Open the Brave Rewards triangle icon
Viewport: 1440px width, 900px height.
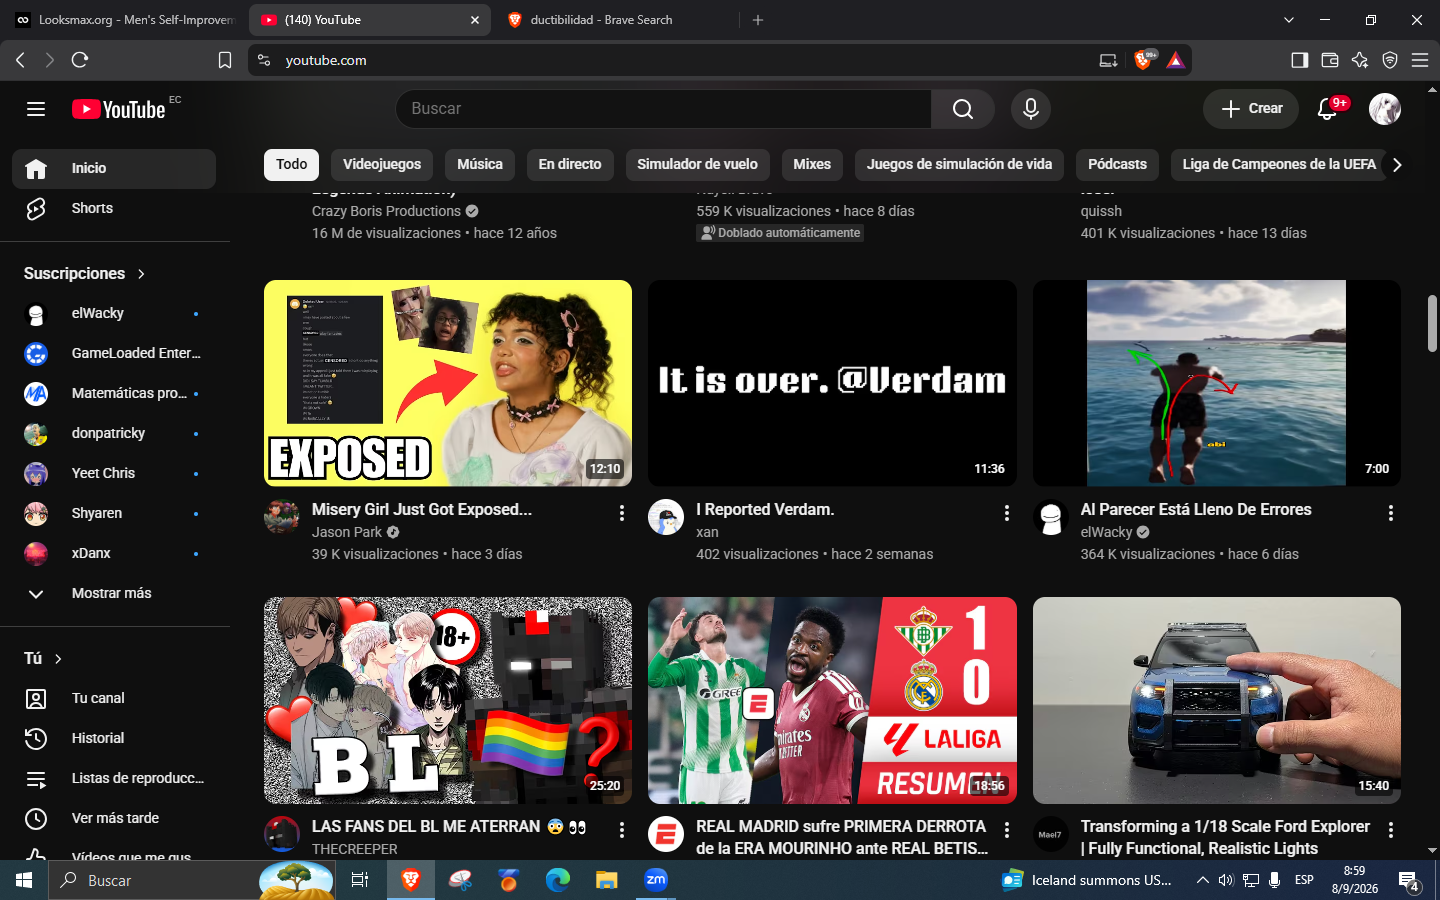(x=1176, y=60)
